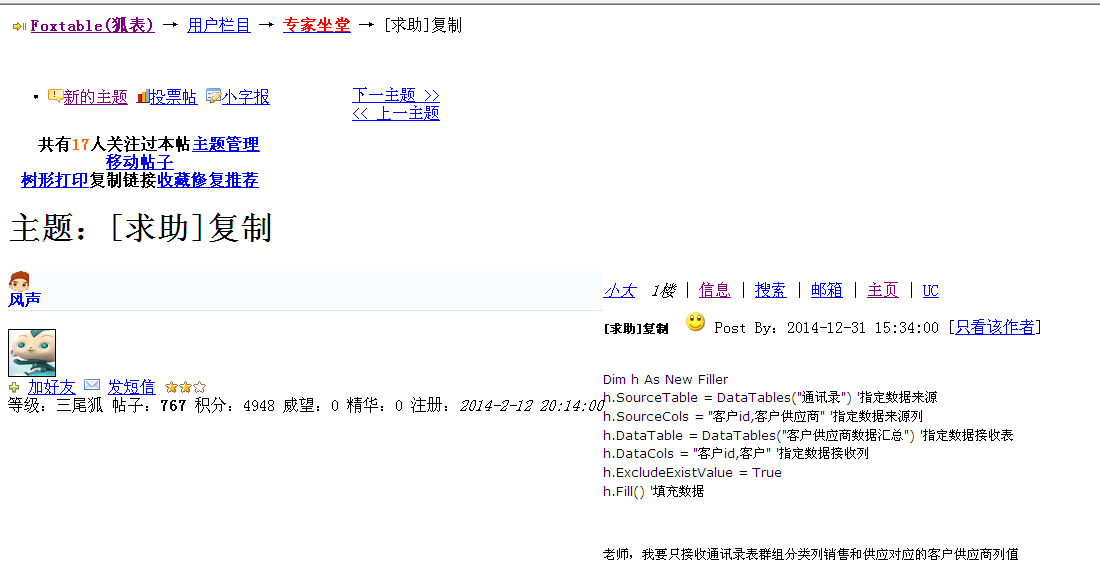
Task: Visit the poster's 主页 link
Action: pyautogui.click(x=883, y=290)
